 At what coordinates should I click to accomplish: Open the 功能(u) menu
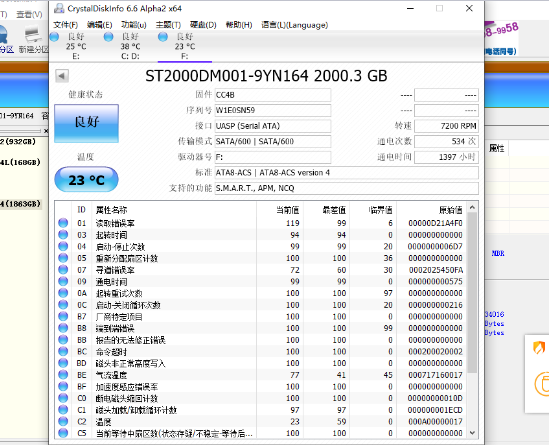(x=134, y=25)
